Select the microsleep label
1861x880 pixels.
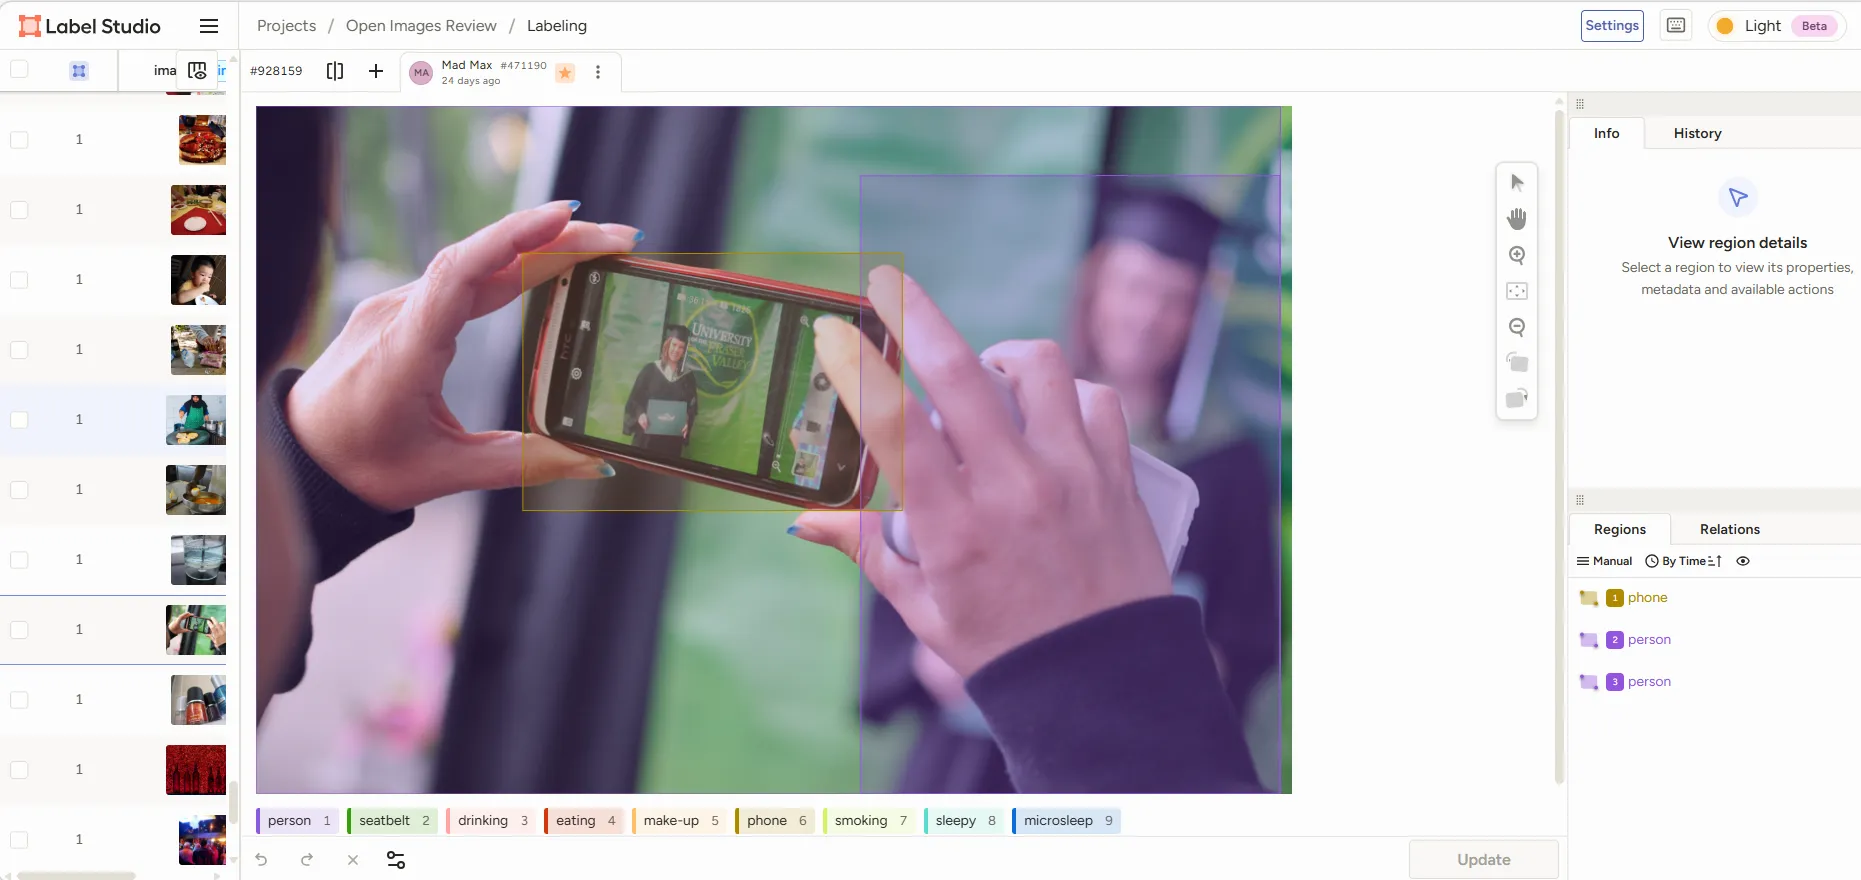(1067, 821)
